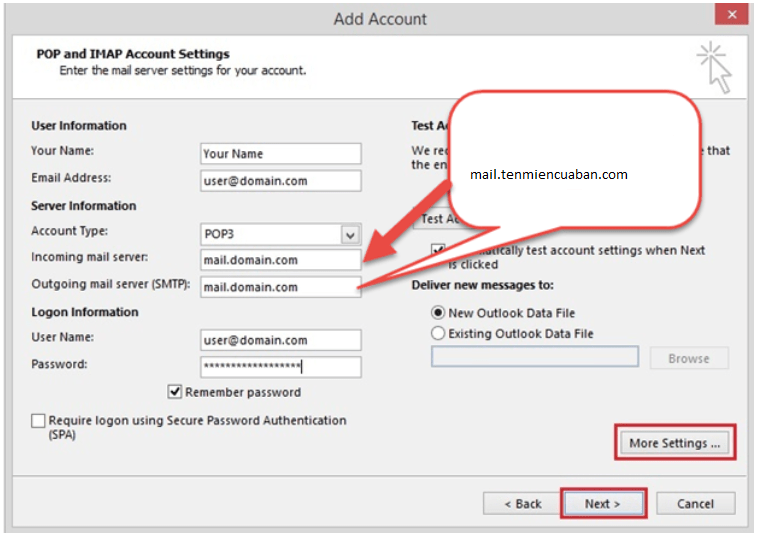
Task: Click the cursor sparkle icon in header
Action: pyautogui.click(x=718, y=67)
